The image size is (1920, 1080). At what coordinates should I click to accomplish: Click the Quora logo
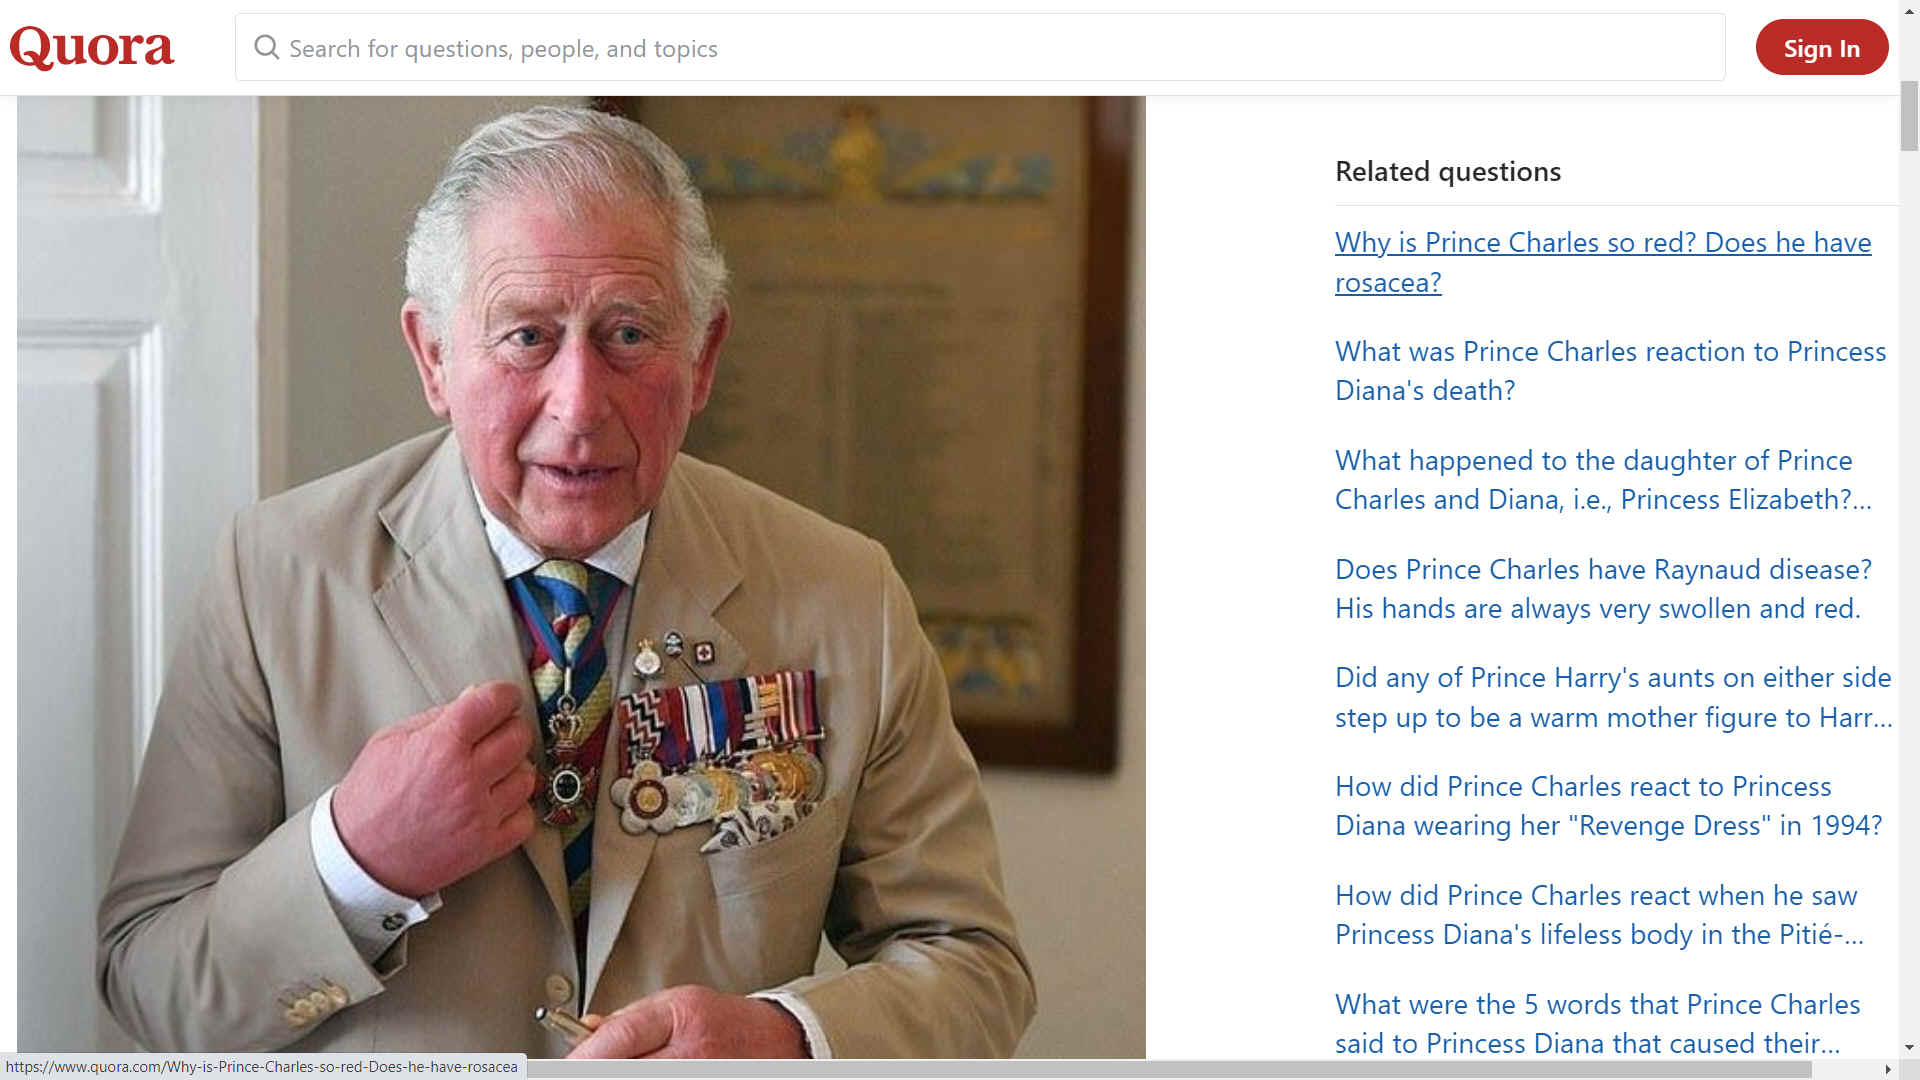[x=92, y=47]
